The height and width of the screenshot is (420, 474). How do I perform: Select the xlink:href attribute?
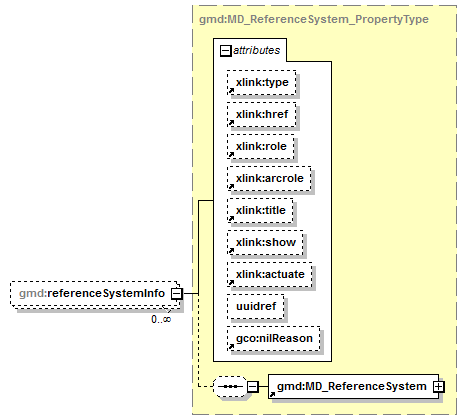click(262, 114)
